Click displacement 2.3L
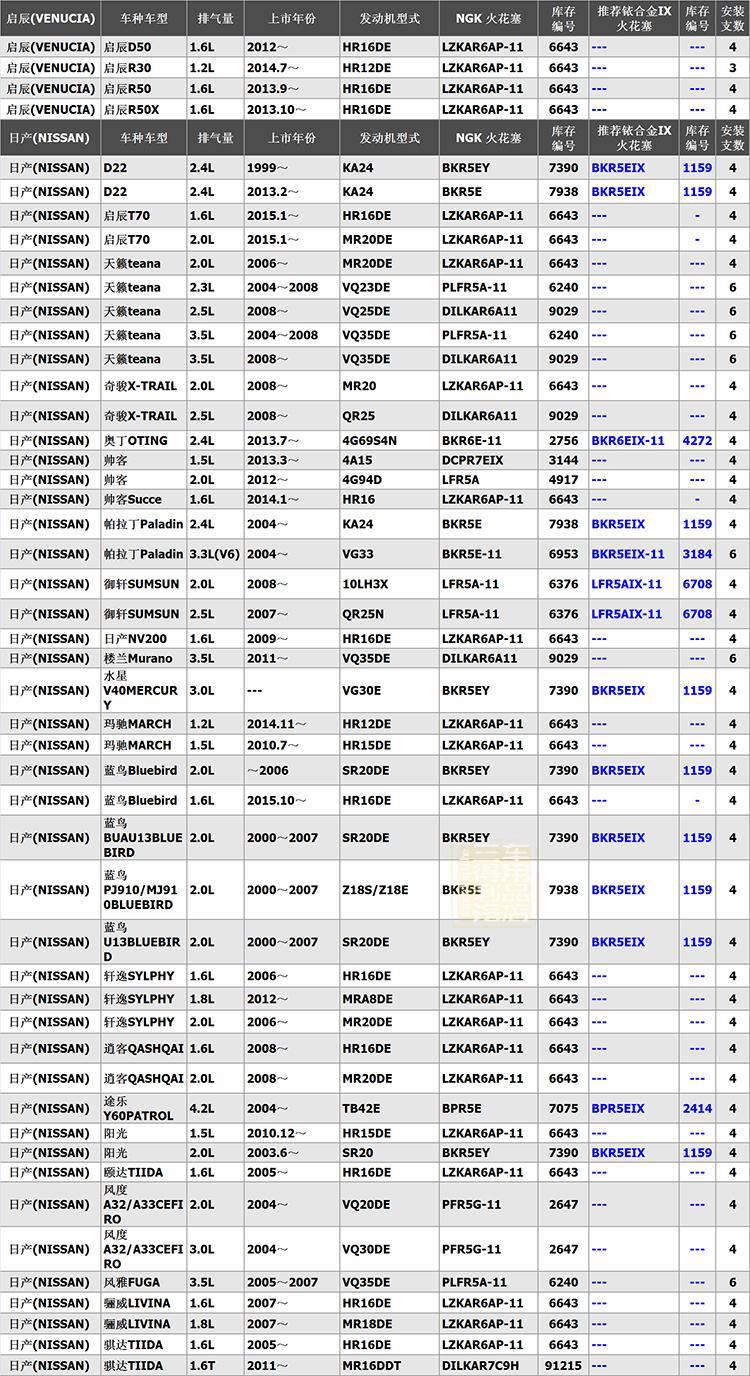This screenshot has width=750, height=1376. coord(202,288)
